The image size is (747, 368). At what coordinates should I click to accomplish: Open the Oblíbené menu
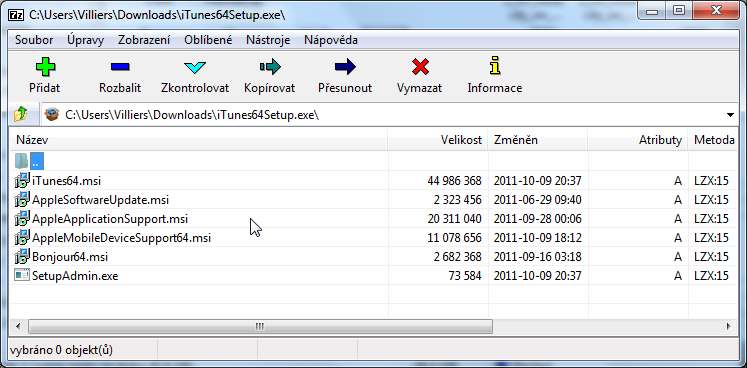[x=208, y=40]
